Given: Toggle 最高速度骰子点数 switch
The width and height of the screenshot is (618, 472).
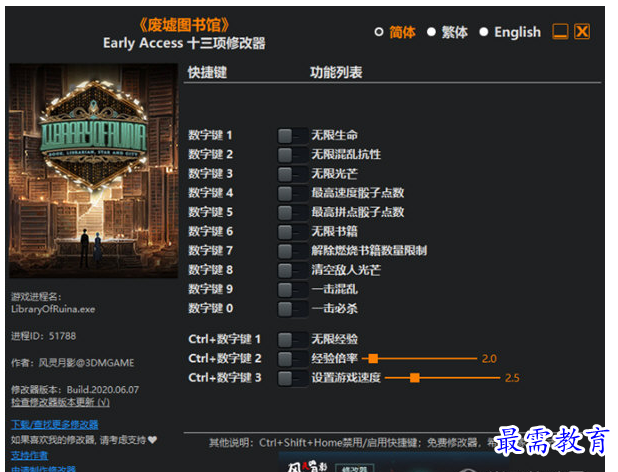Looking at the screenshot, I should coord(292,193).
